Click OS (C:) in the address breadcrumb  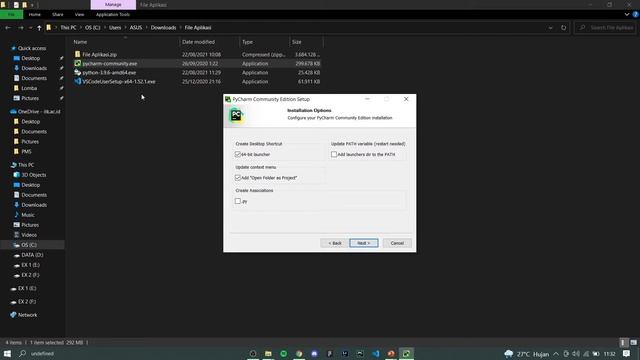click(x=93, y=28)
